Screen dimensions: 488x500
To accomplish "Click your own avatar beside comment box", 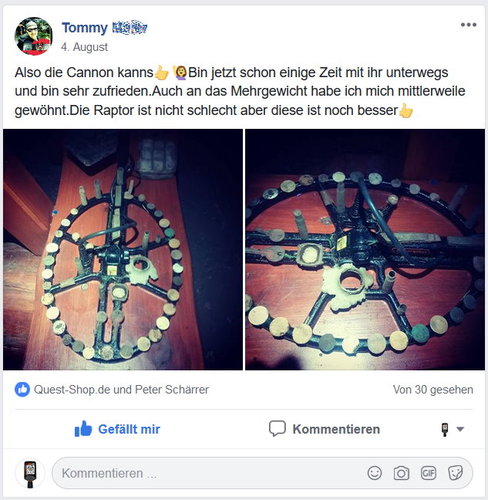I will [x=30, y=474].
